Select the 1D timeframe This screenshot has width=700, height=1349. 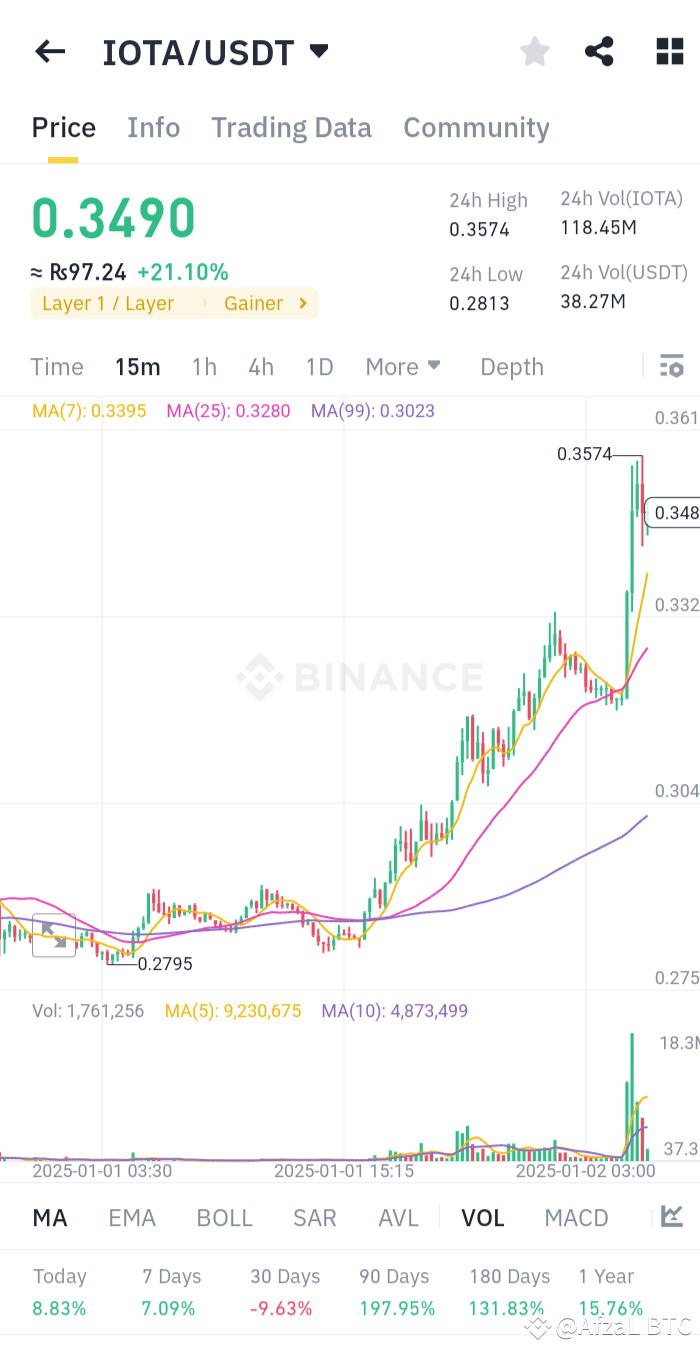tap(319, 366)
